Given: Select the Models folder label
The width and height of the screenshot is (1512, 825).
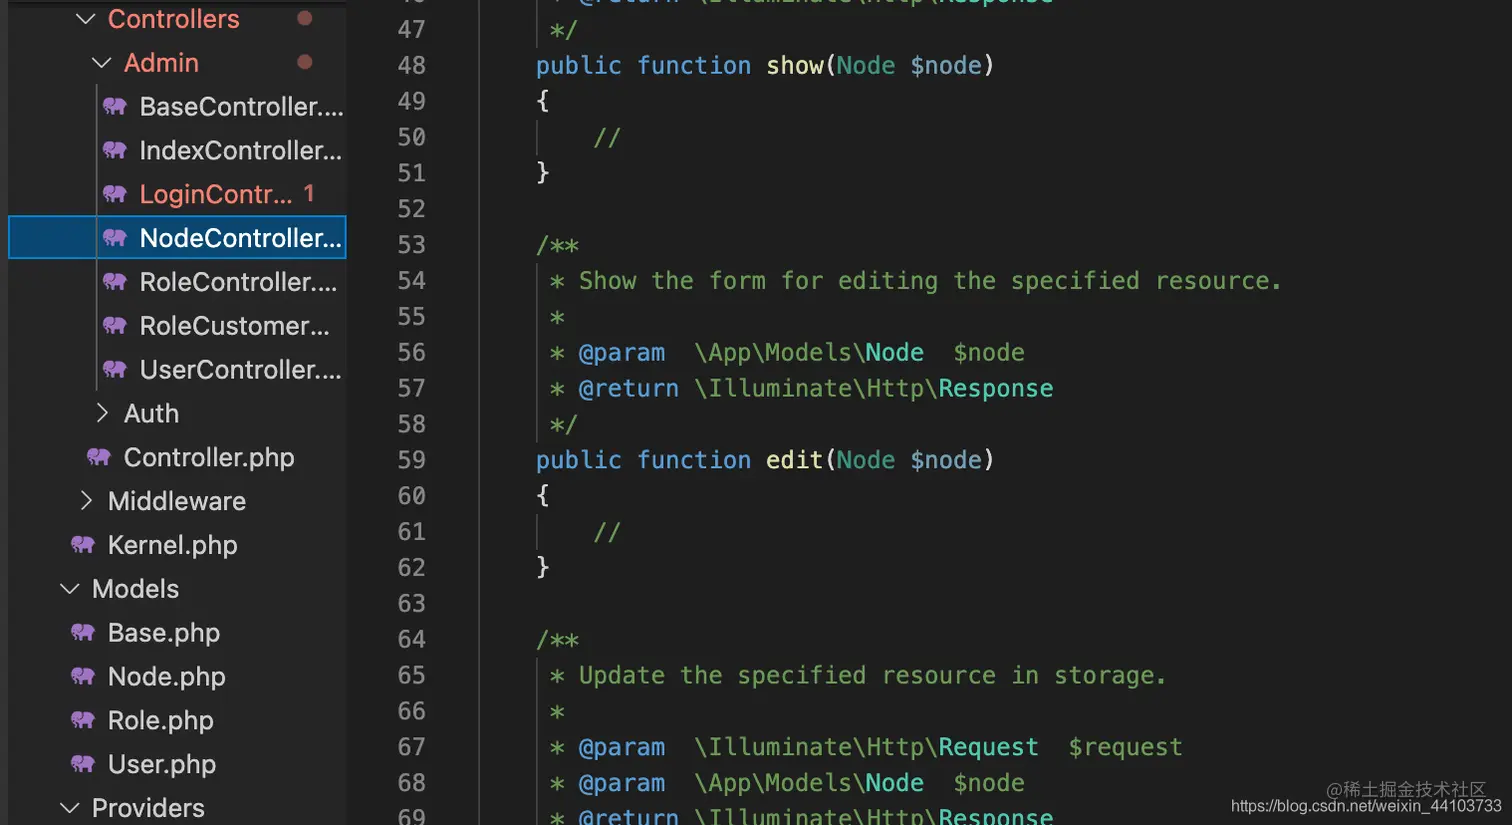Looking at the screenshot, I should click(x=135, y=589).
